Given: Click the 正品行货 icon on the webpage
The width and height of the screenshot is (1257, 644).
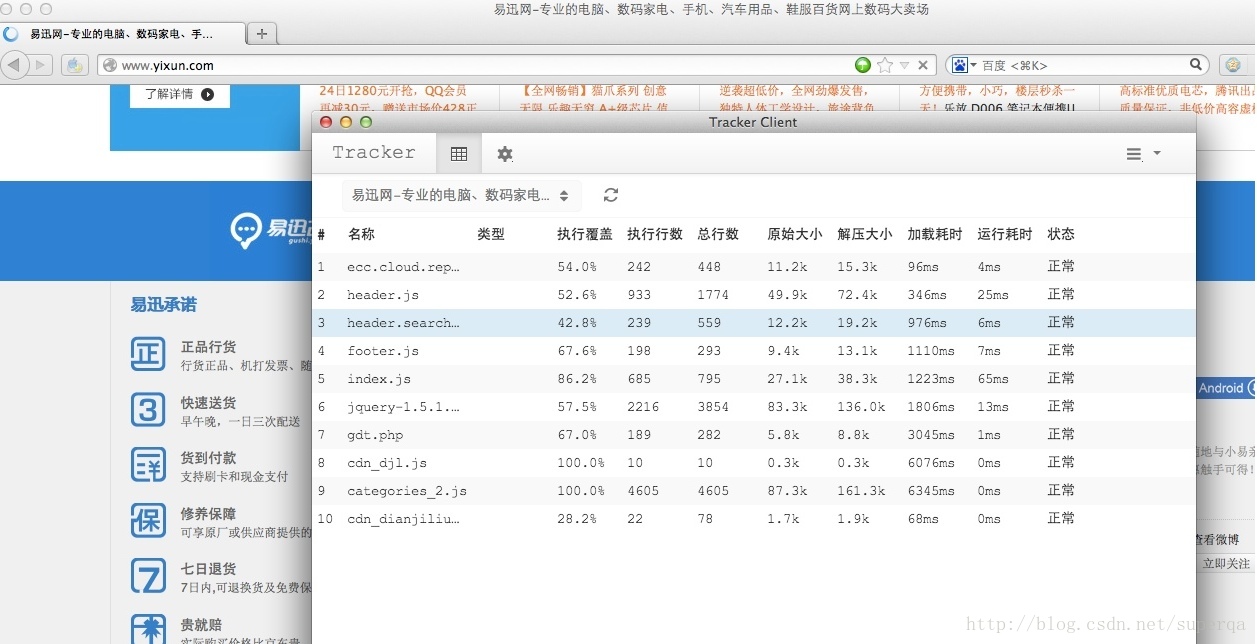Looking at the screenshot, I should coord(148,354).
